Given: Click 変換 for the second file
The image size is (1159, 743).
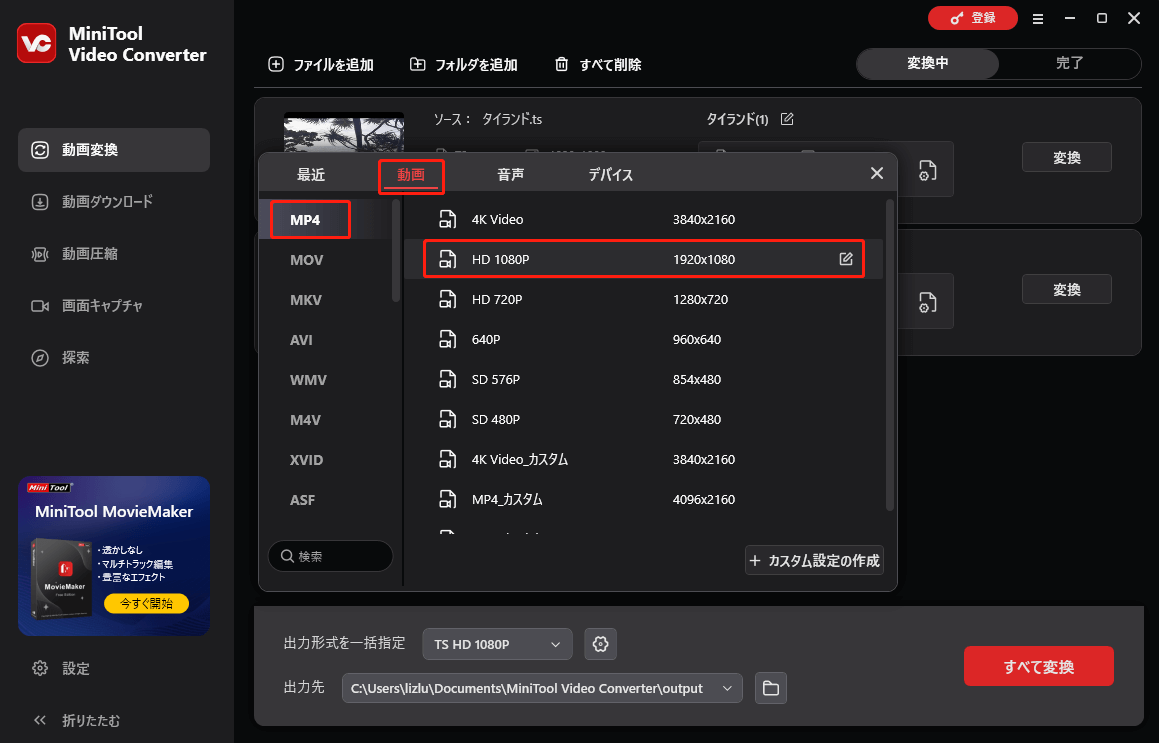Looking at the screenshot, I should point(1067,289).
